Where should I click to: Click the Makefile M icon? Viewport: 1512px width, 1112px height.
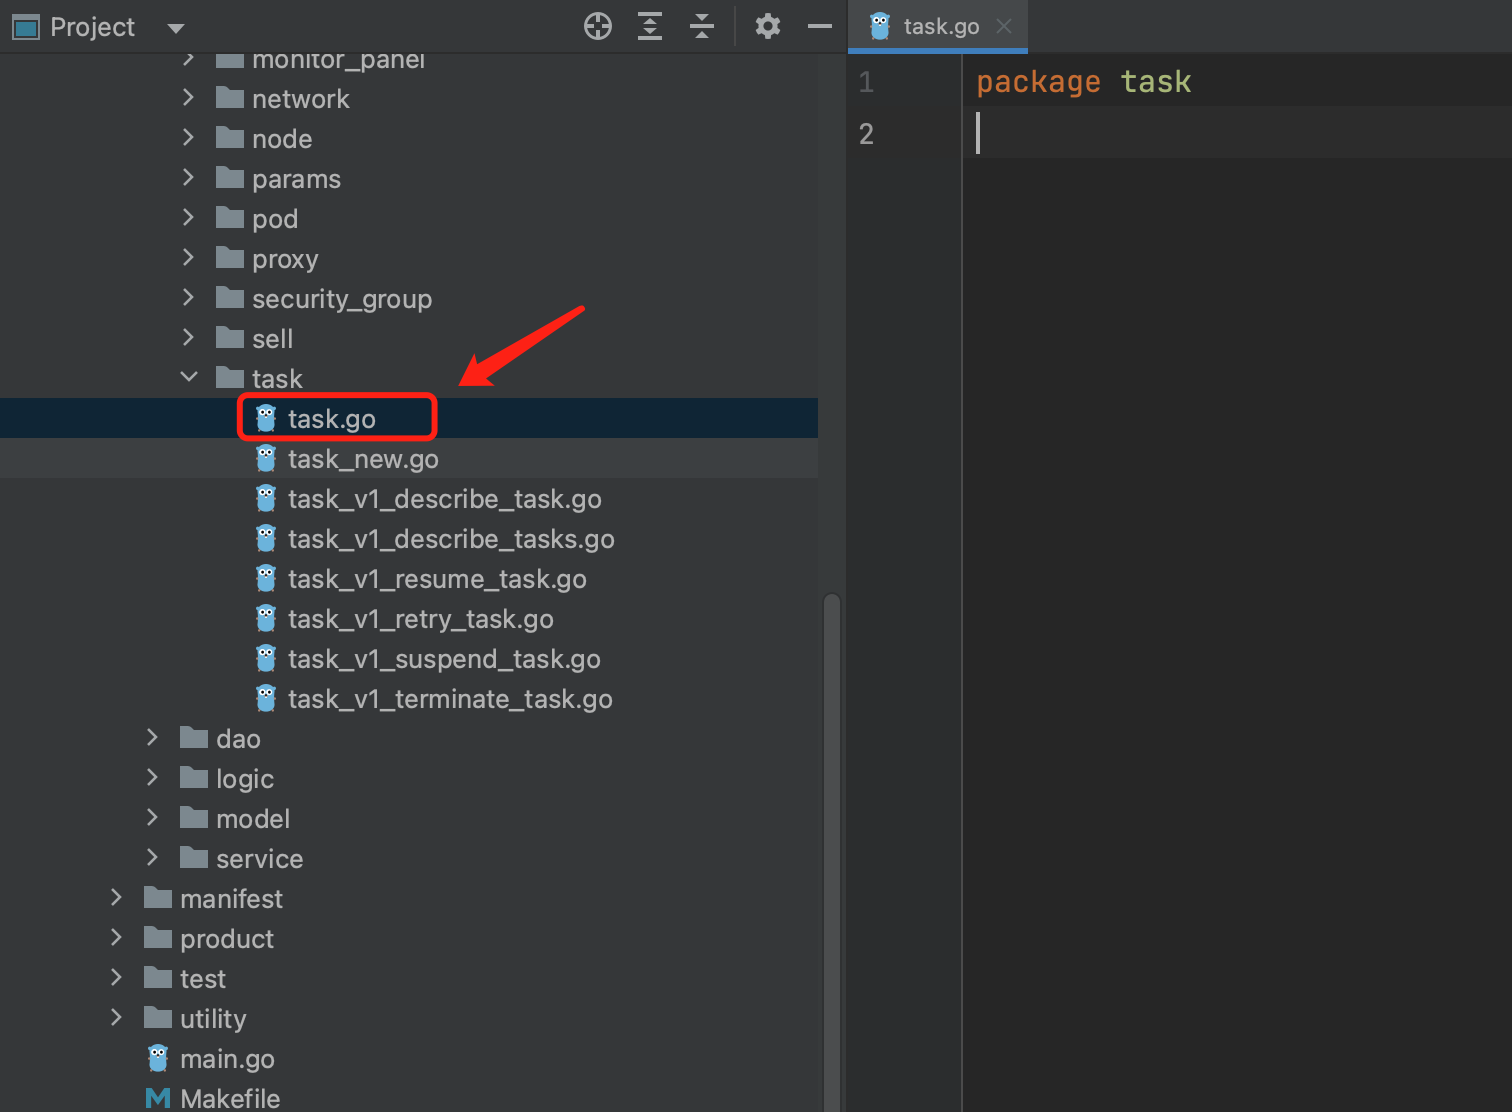point(158,1098)
